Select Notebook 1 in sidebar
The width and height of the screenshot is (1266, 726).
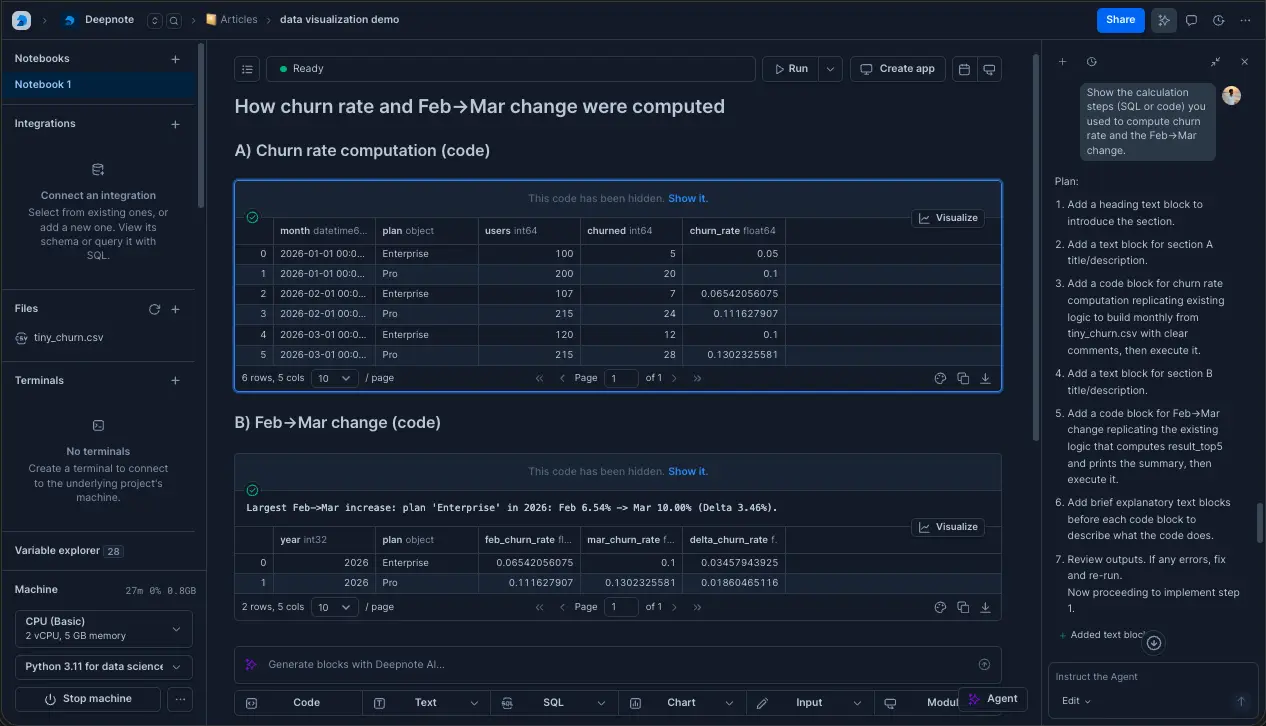click(43, 85)
